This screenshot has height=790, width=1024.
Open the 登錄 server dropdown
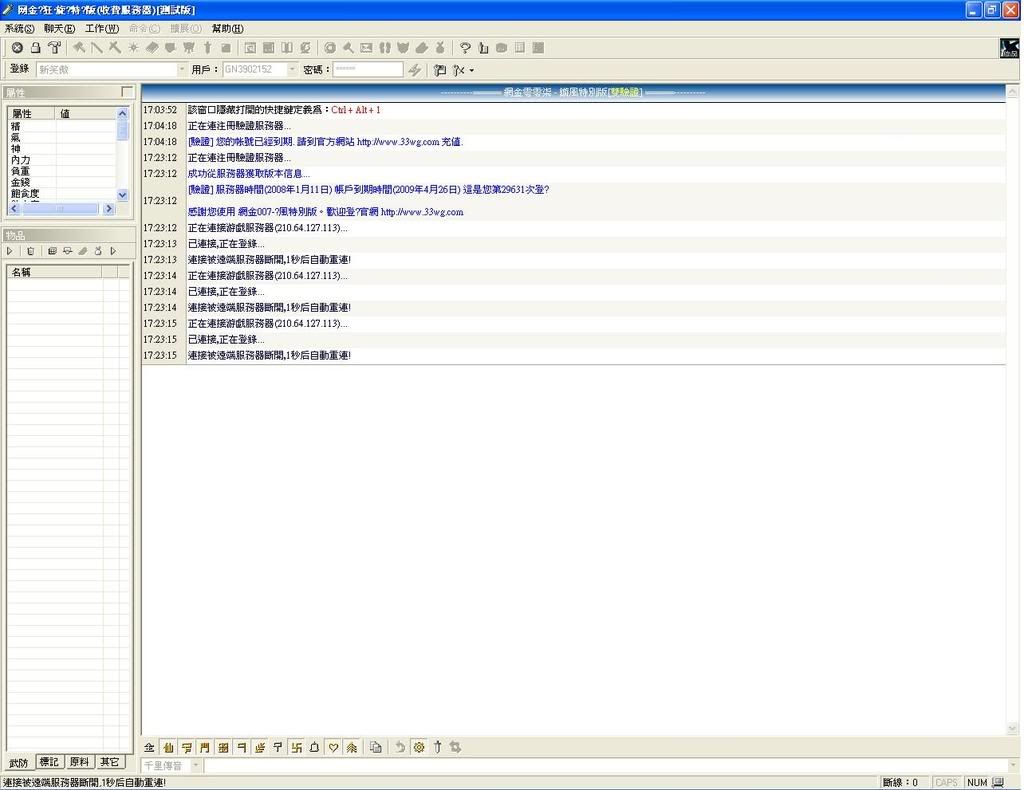point(181,70)
